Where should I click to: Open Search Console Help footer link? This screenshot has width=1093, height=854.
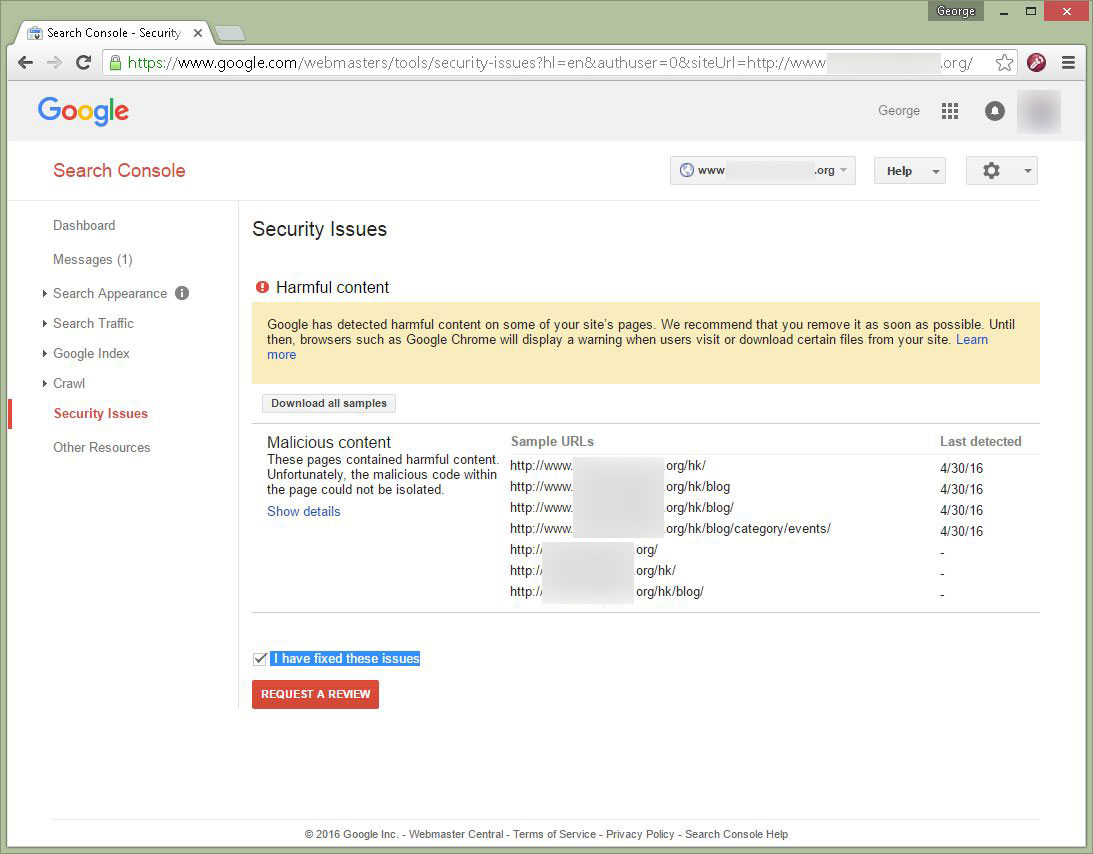737,834
